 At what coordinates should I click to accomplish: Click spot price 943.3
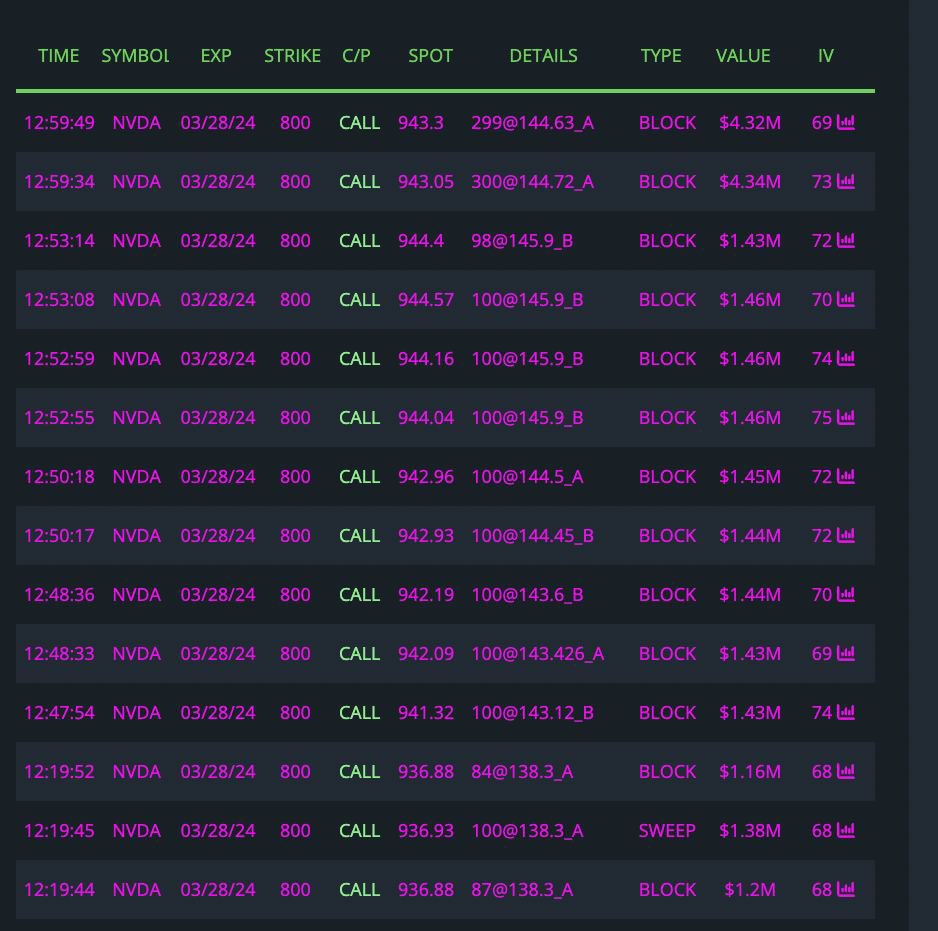tap(421, 123)
